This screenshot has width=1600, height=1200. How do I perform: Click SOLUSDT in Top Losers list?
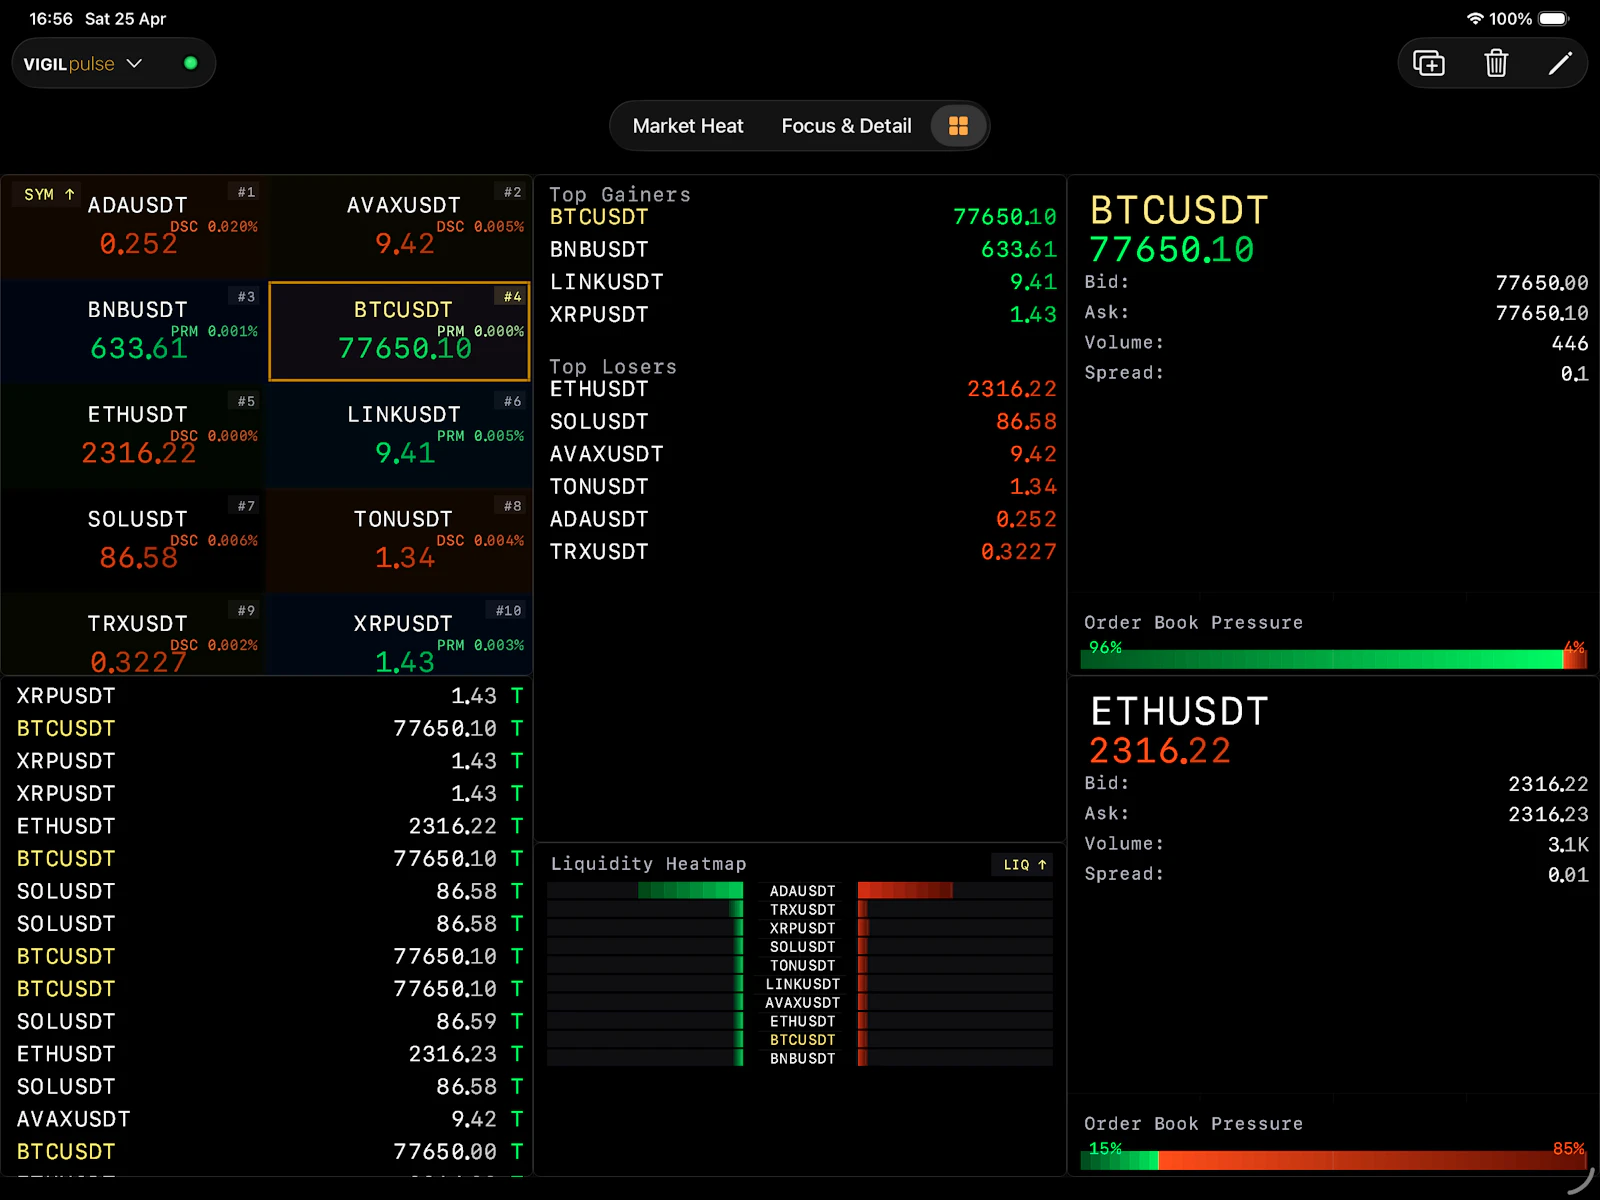pyautogui.click(x=802, y=421)
